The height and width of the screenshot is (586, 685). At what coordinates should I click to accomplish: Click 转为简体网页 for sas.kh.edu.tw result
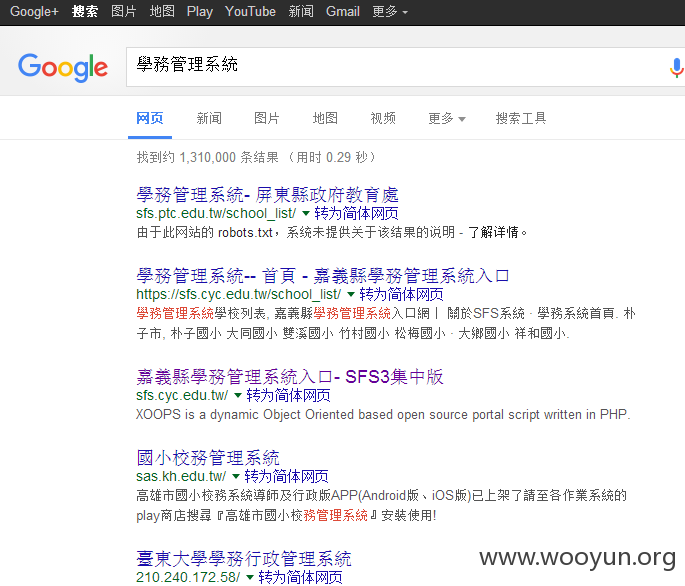point(287,476)
